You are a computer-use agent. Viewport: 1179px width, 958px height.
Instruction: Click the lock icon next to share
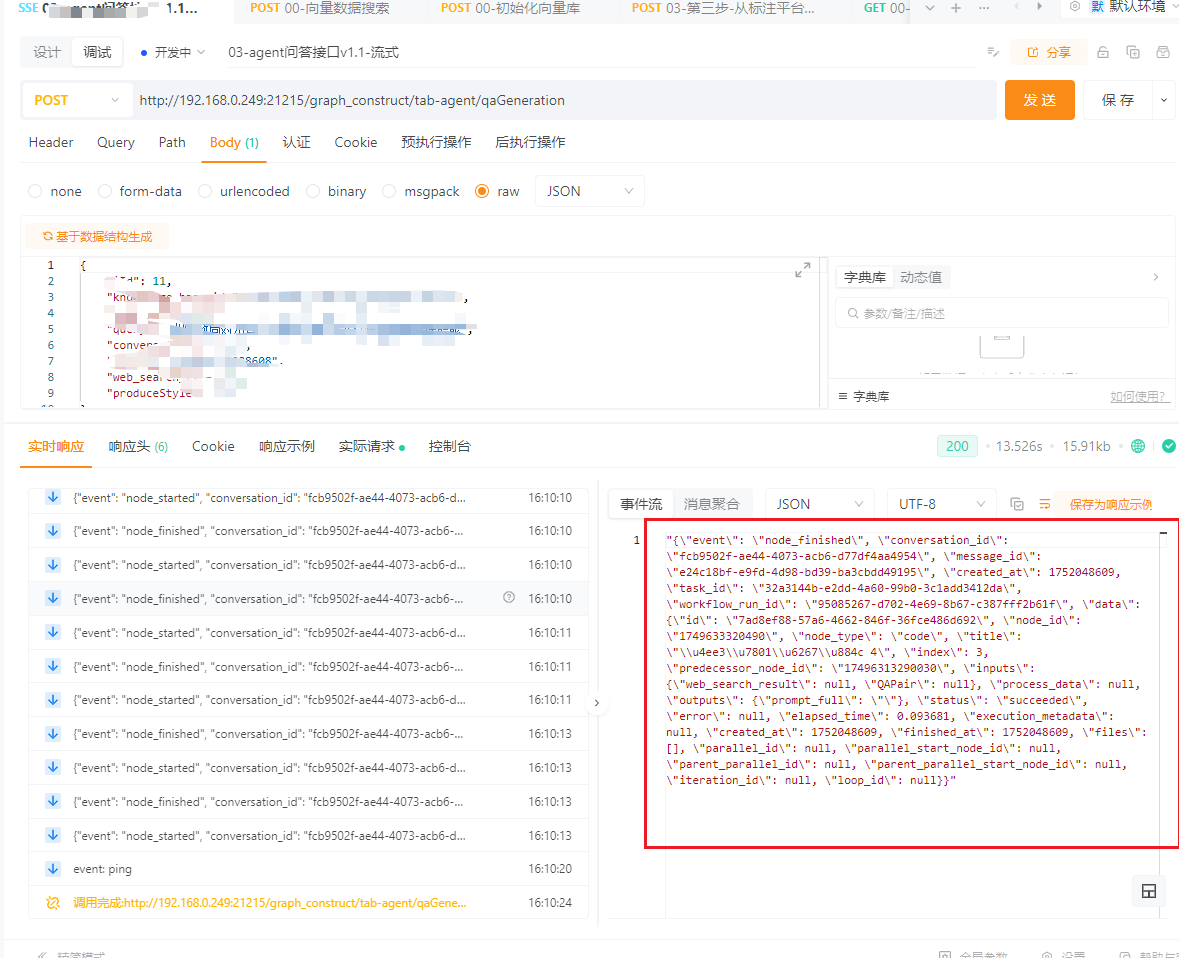[1102, 52]
